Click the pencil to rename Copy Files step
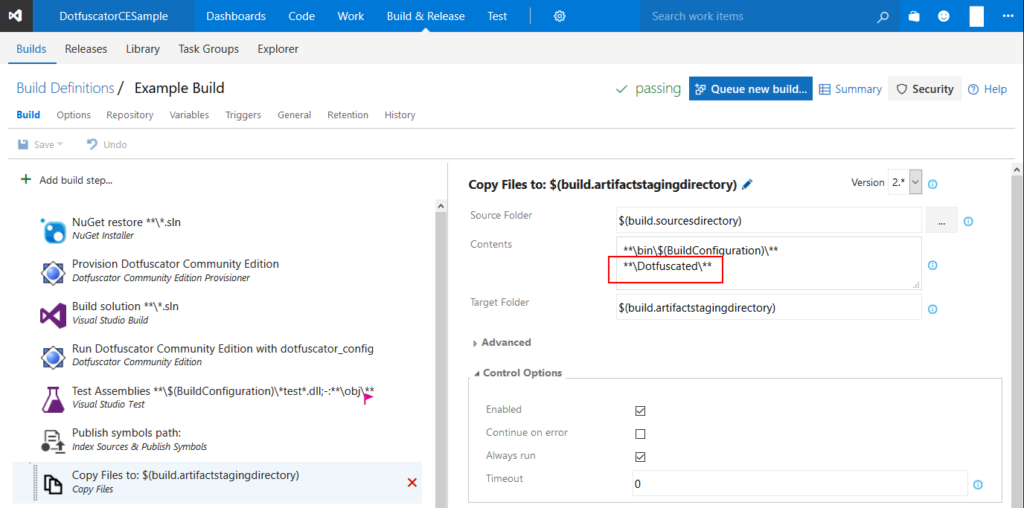The width and height of the screenshot is (1024, 508). 747,185
